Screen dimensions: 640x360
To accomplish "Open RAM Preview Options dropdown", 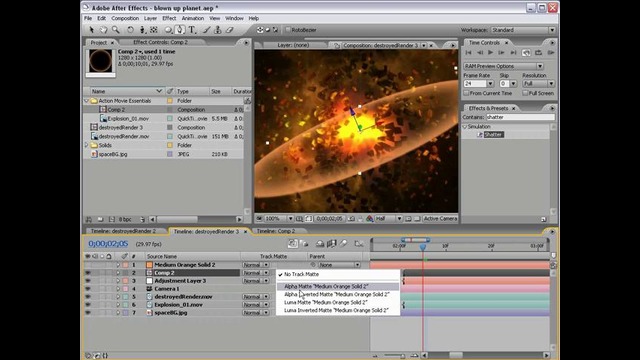I will tap(503, 66).
